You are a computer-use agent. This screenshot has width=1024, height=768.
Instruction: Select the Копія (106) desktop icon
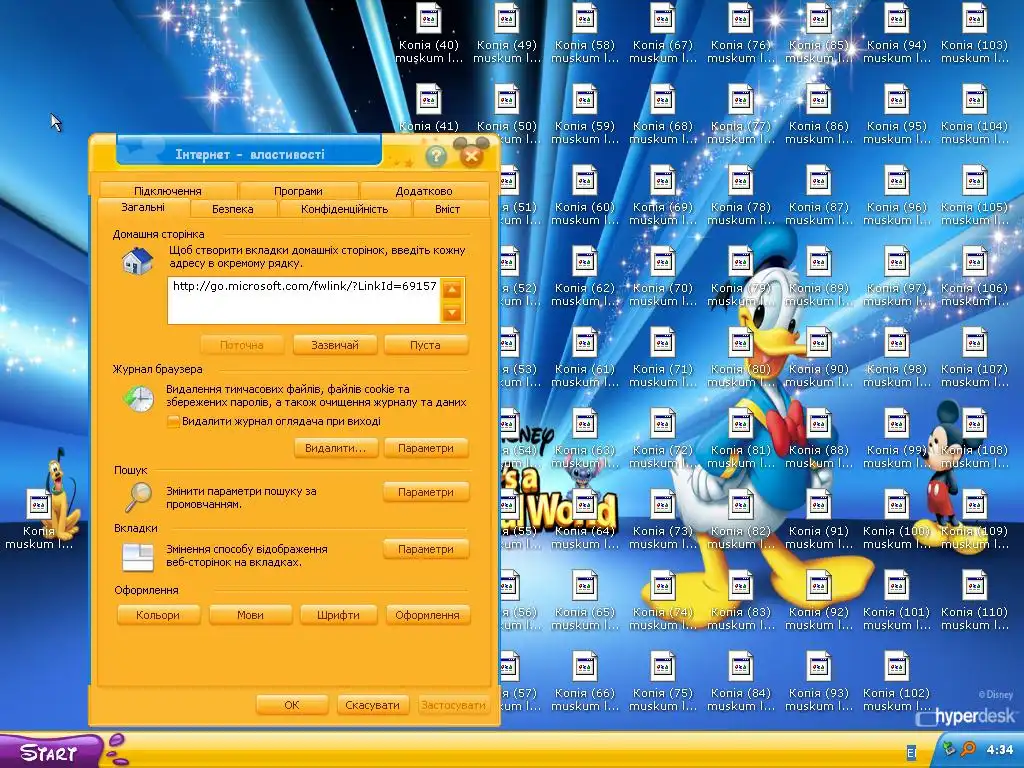pos(974,277)
